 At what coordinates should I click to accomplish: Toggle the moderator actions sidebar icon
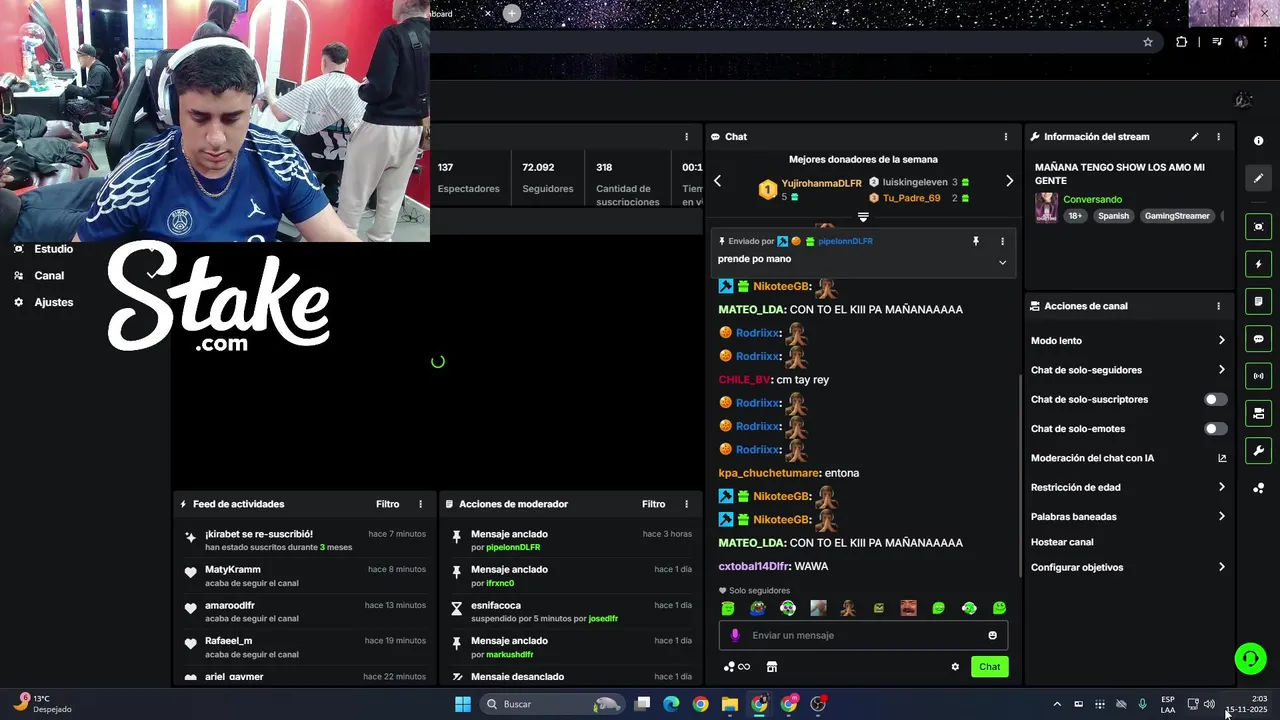1258,301
